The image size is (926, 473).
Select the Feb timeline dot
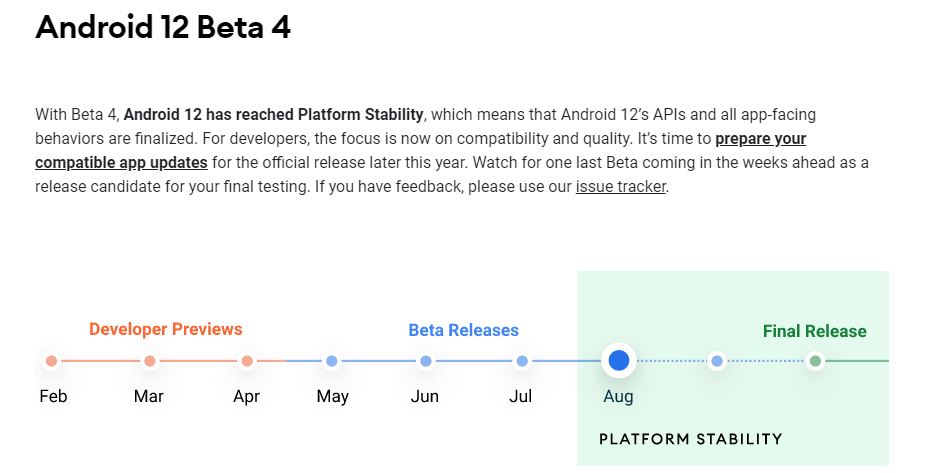click(51, 361)
